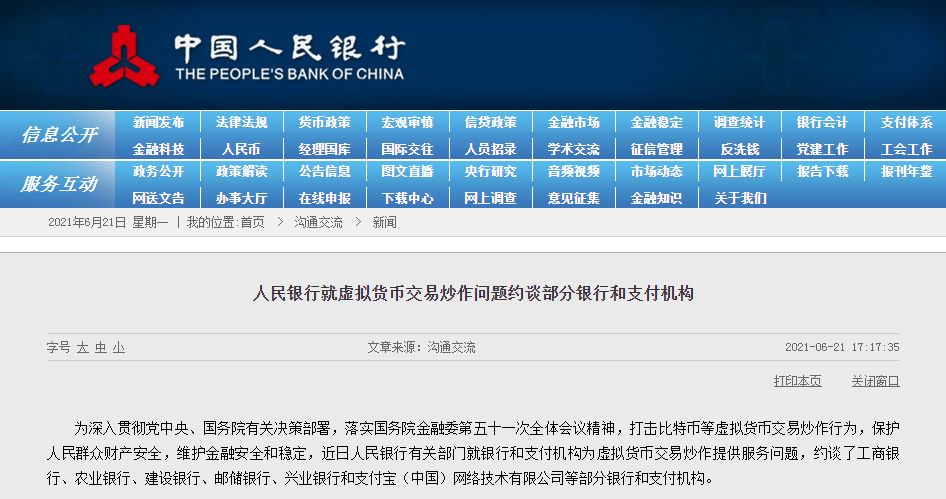Set font size to 小

[x=118, y=348]
